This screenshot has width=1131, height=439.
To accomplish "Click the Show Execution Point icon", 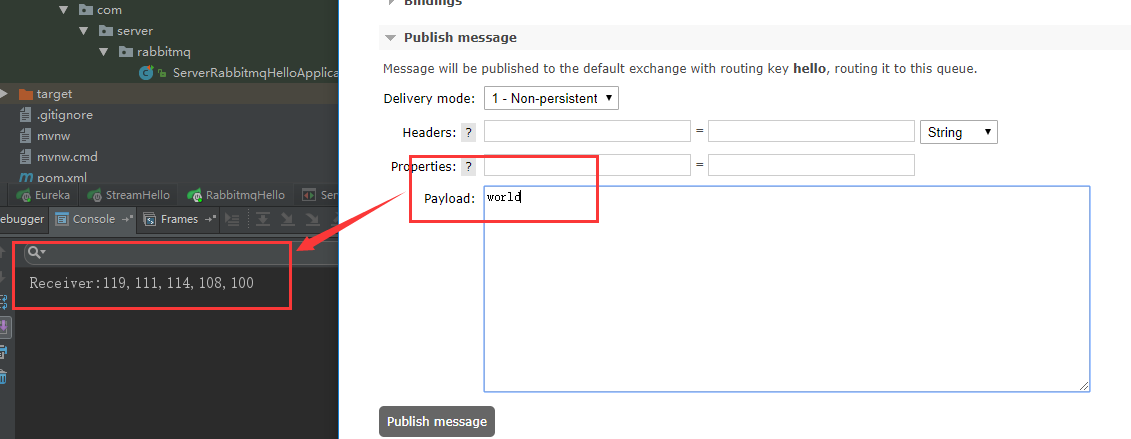I will tap(233, 219).
